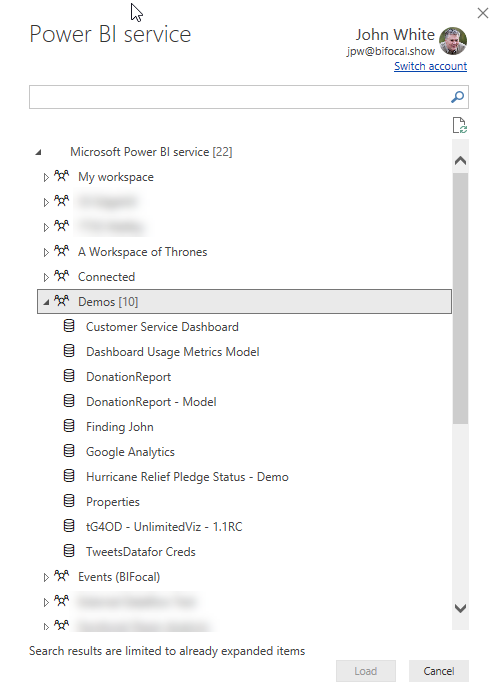
Task: Click the Finding John dataset icon
Action: (x=69, y=426)
